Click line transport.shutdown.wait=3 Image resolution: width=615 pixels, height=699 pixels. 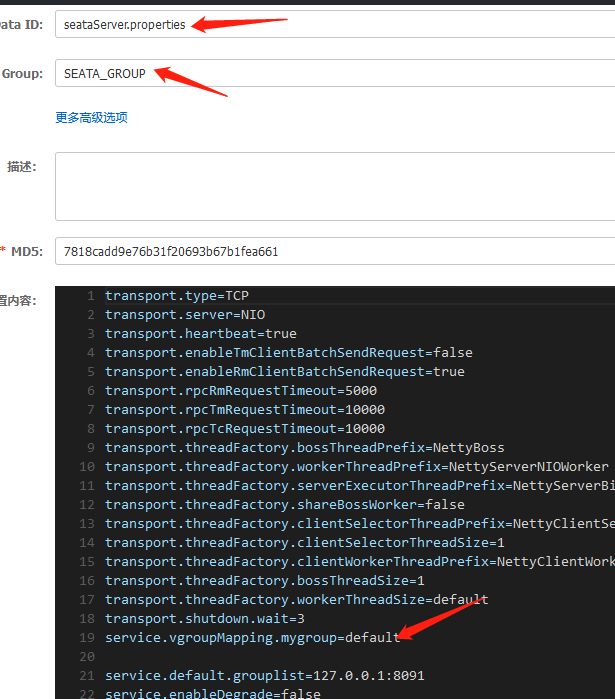pyautogui.click(x=205, y=619)
